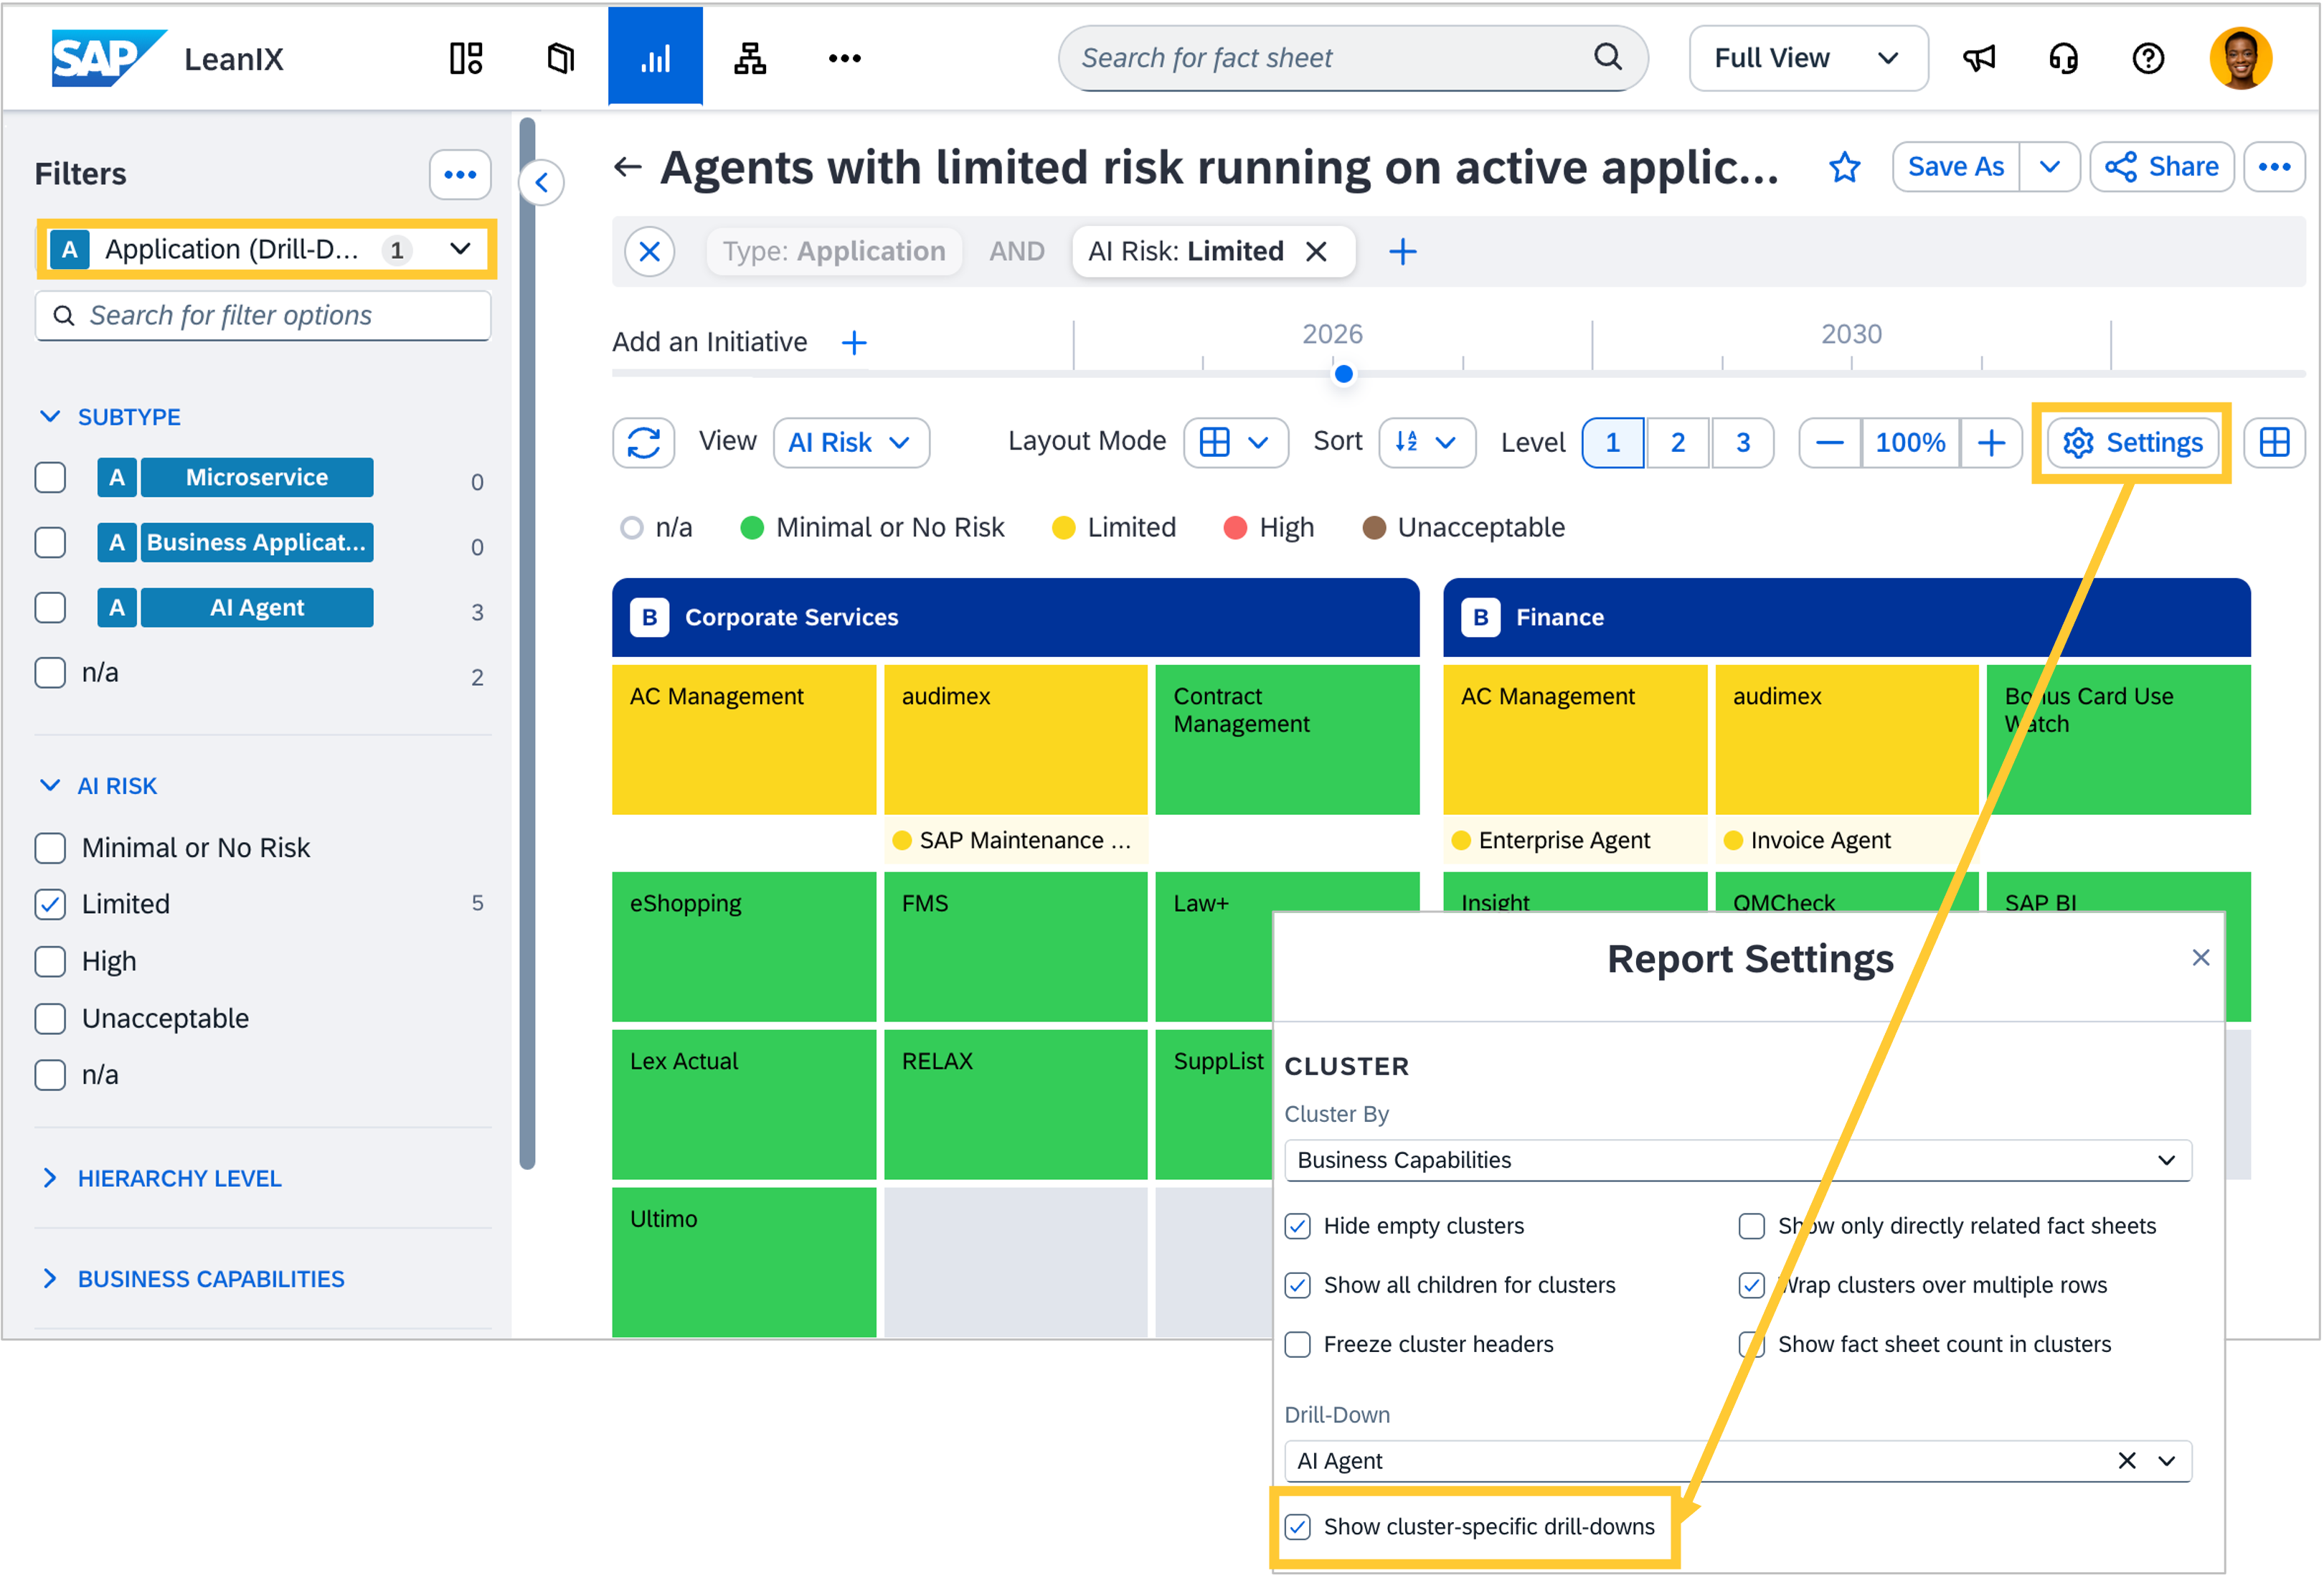The image size is (2324, 1578).
Task: Click the yellow Limited legend dot
Action: tap(1063, 528)
